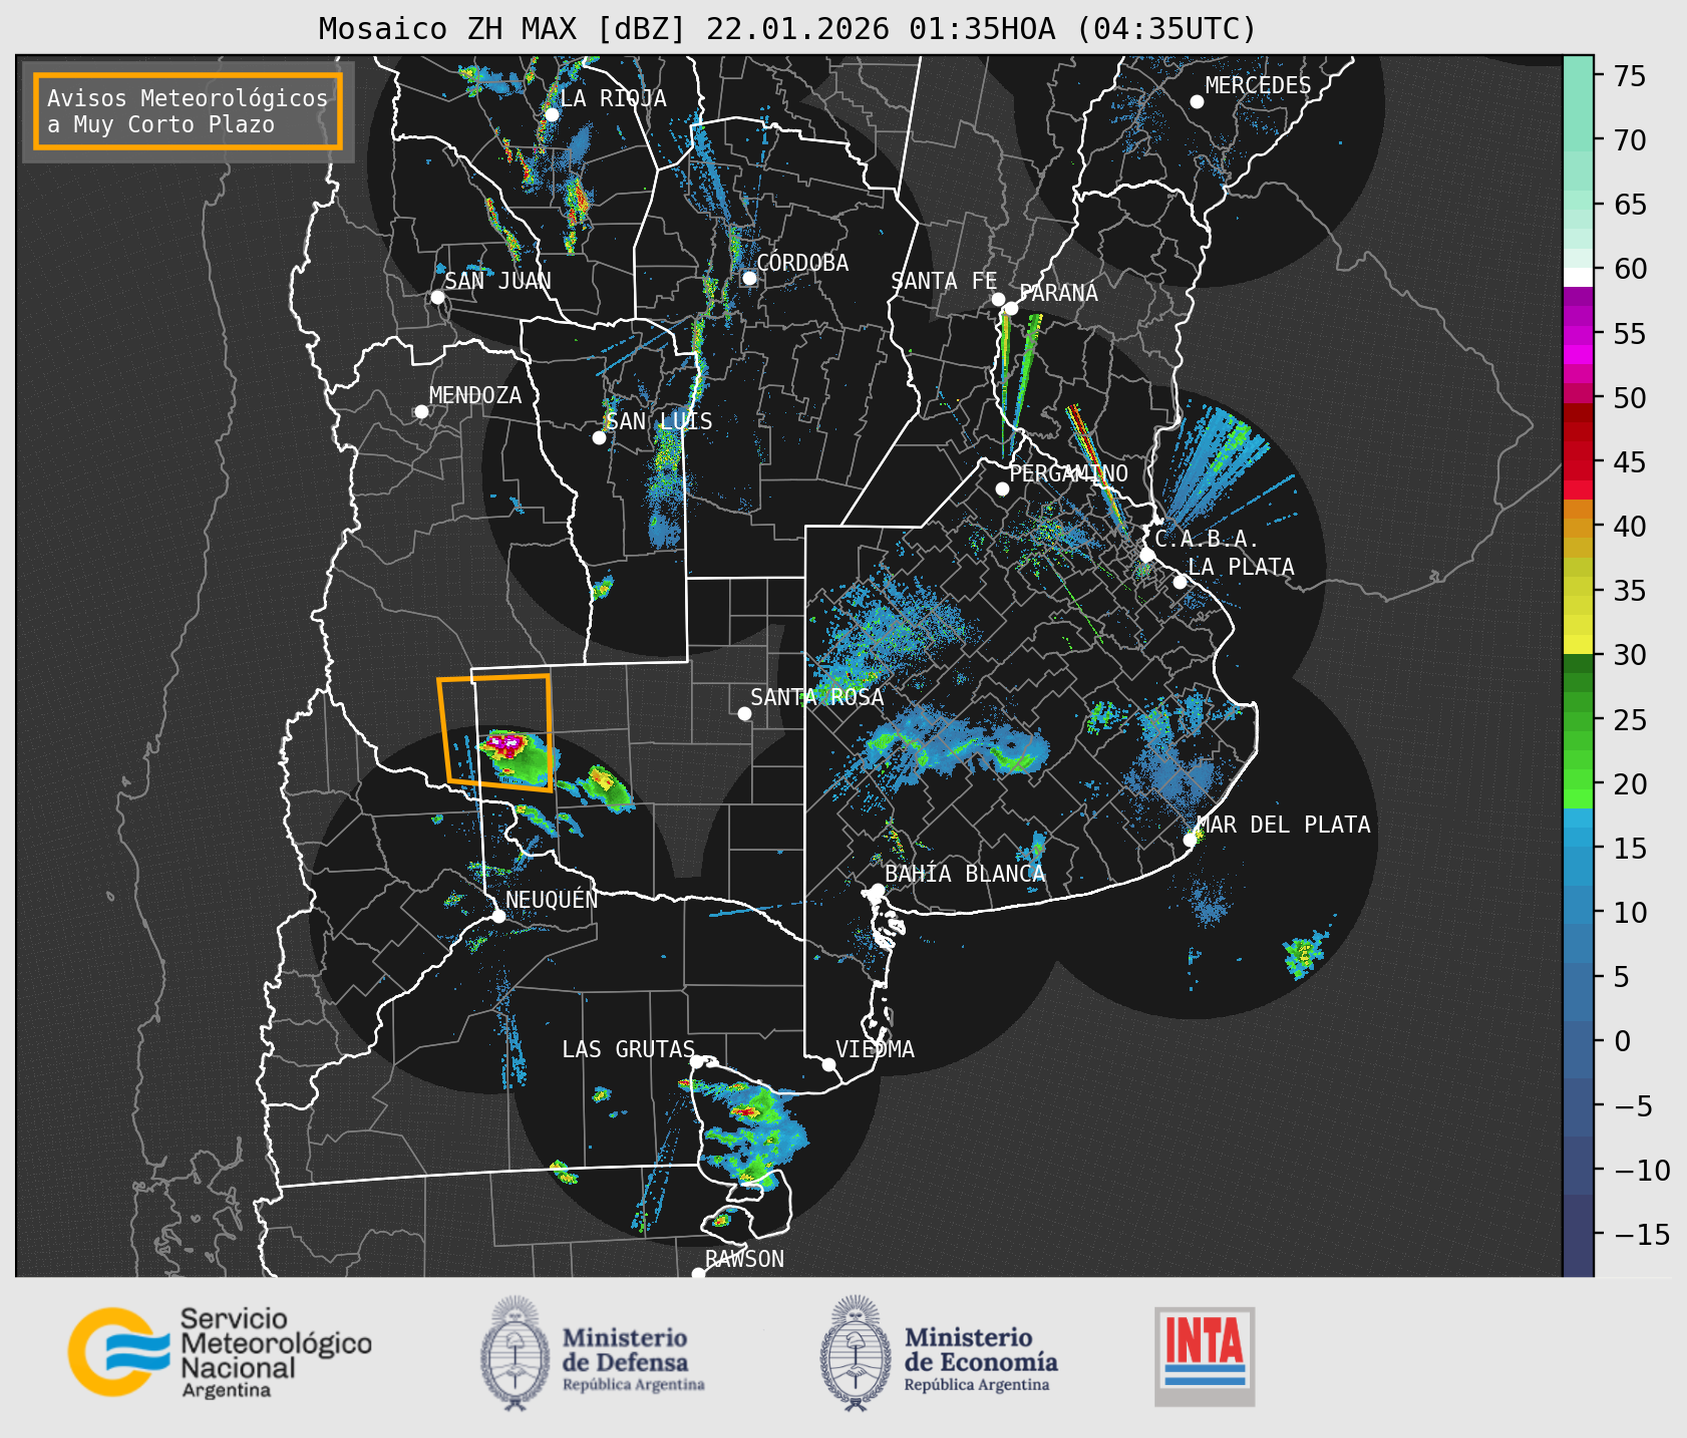Click the MERCEDES label text
The image size is (1687, 1438).
point(1258,85)
